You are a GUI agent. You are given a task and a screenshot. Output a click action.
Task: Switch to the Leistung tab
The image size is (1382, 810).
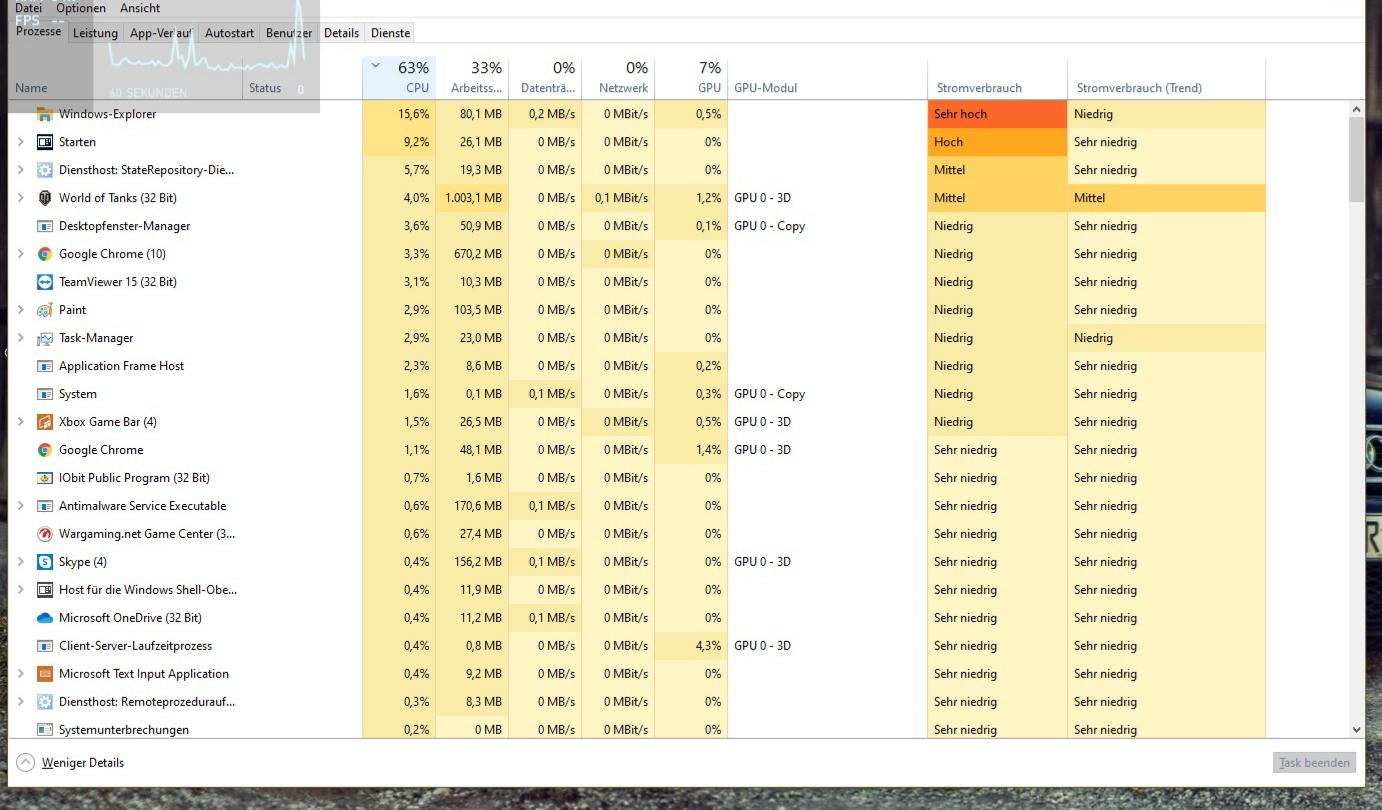(95, 32)
